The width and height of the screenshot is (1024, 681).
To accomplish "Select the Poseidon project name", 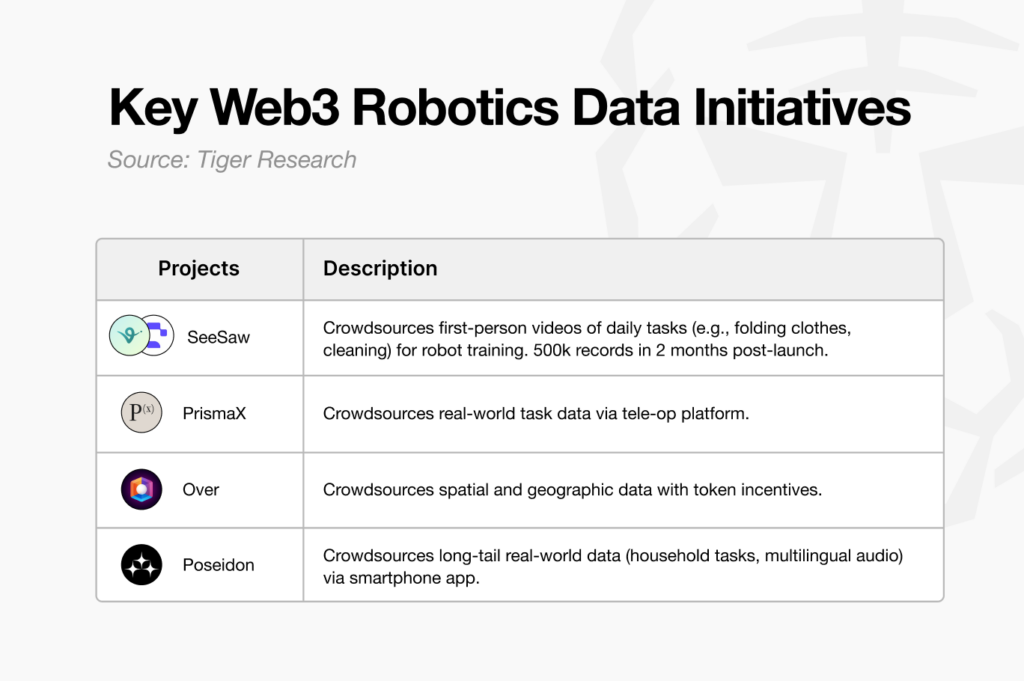I will pyautogui.click(x=218, y=565).
